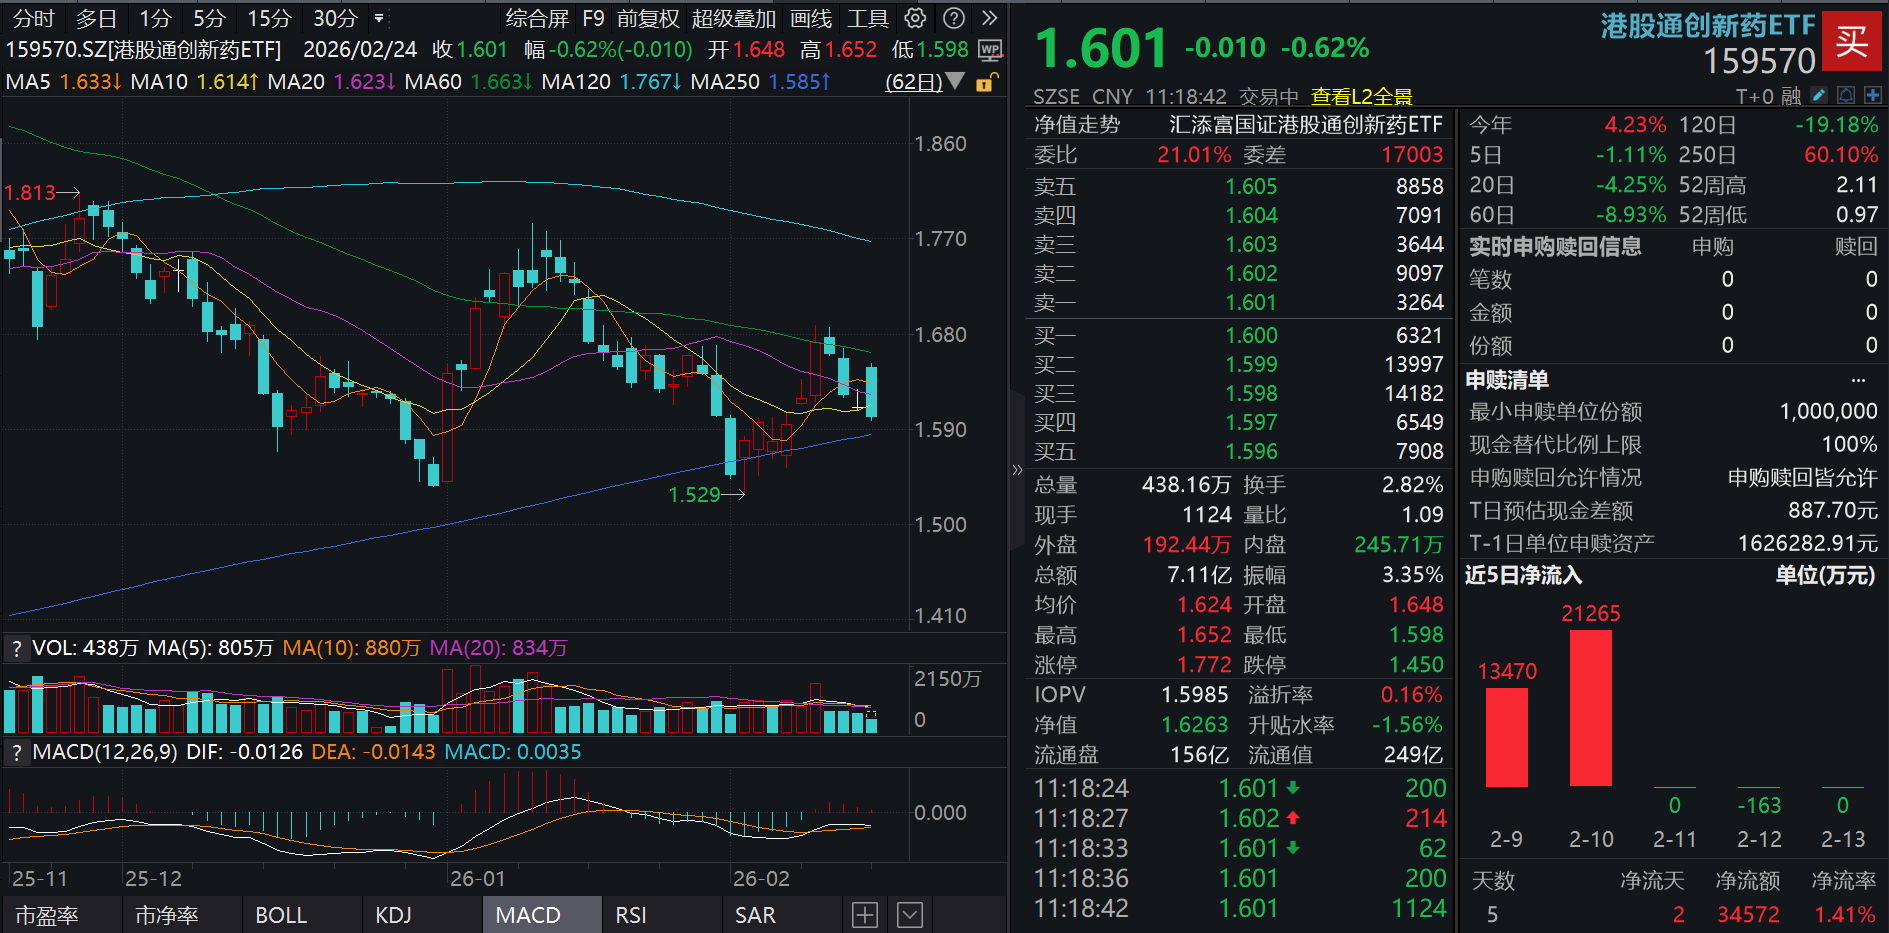Click the help question-mark icon

point(952,17)
